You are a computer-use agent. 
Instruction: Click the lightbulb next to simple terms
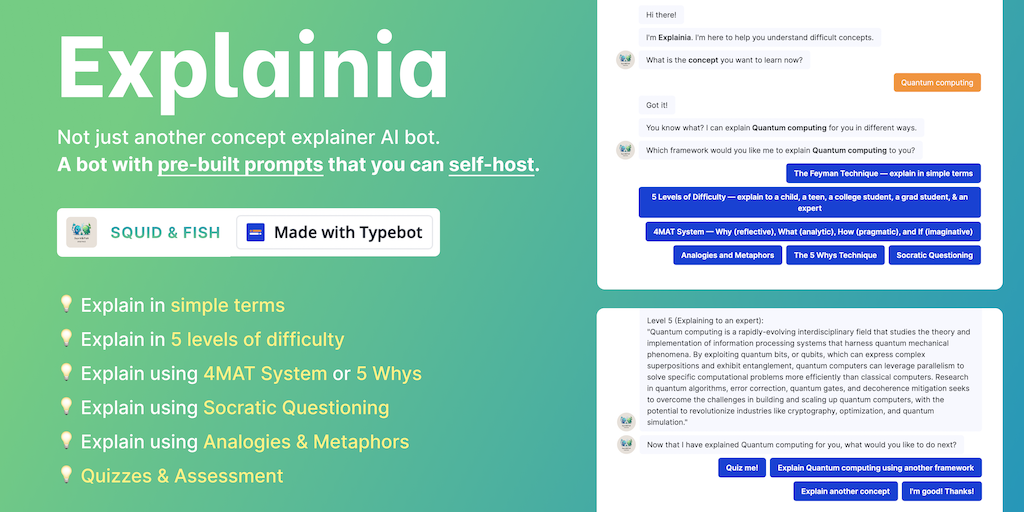click(66, 305)
